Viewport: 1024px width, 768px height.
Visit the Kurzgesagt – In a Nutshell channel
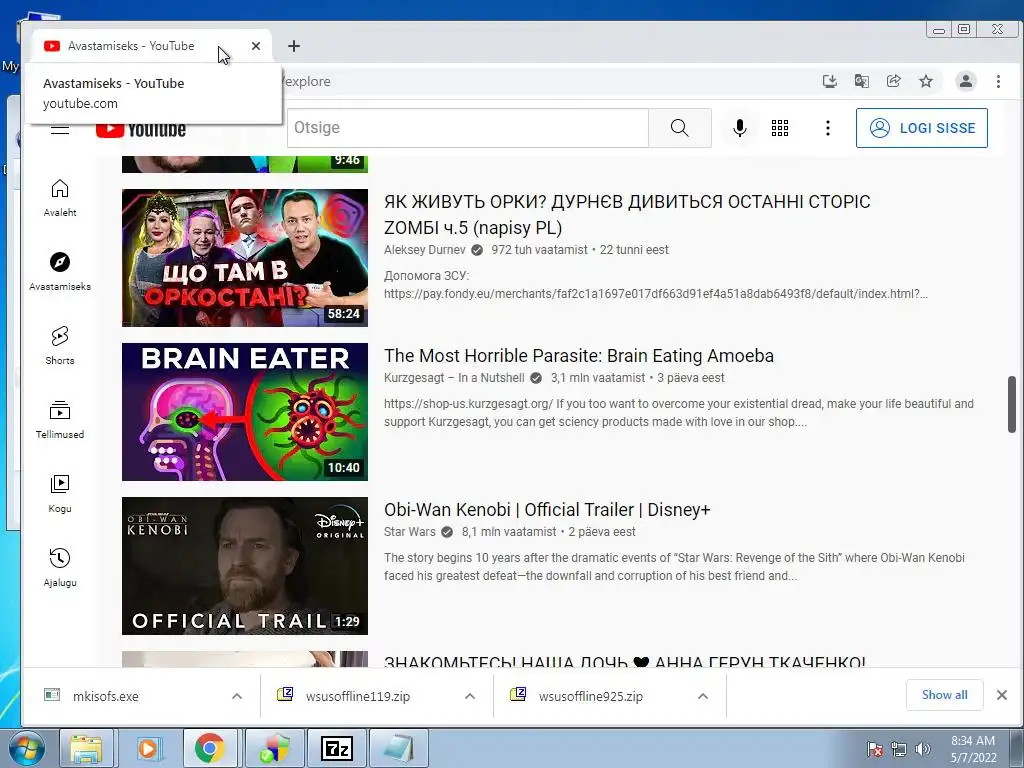point(454,377)
